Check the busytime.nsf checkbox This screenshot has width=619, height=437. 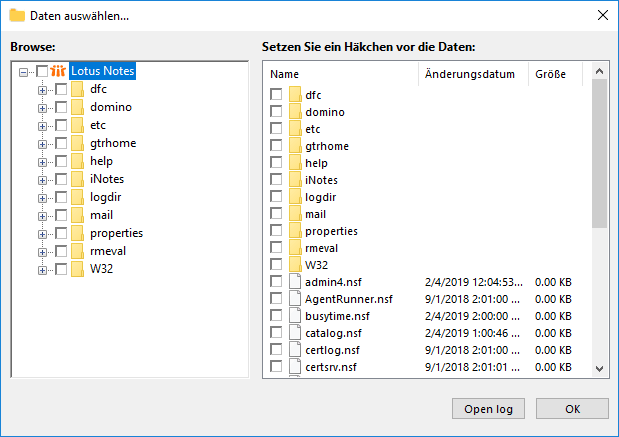(x=276, y=315)
